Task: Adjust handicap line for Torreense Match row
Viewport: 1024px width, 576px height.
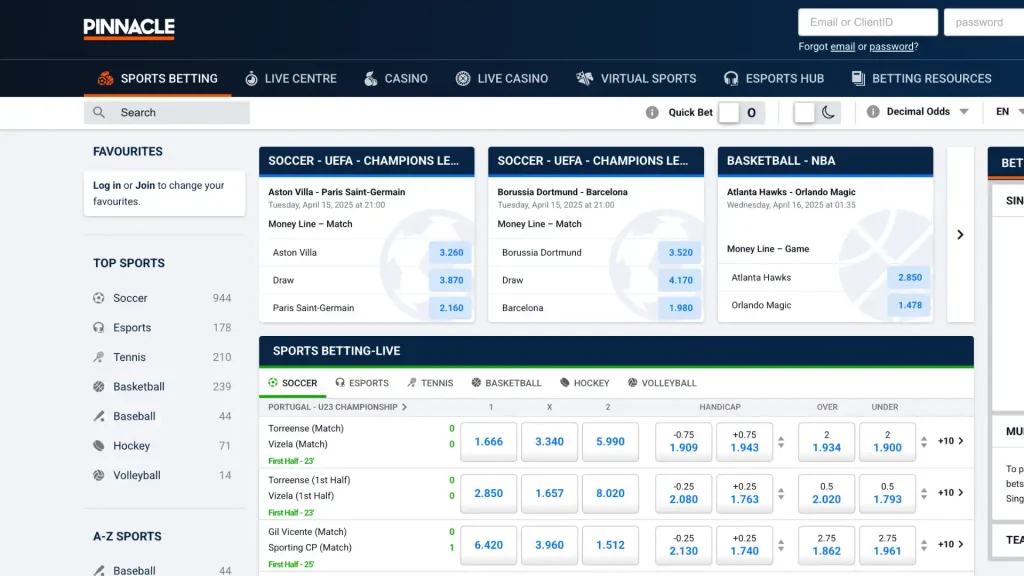Action: [x=781, y=441]
